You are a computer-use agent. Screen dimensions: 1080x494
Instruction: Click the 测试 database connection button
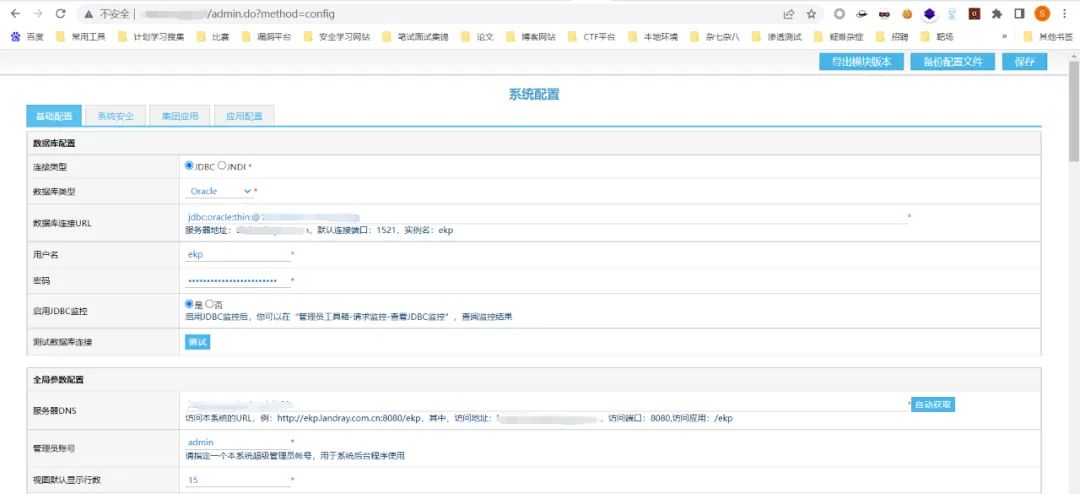click(x=198, y=342)
